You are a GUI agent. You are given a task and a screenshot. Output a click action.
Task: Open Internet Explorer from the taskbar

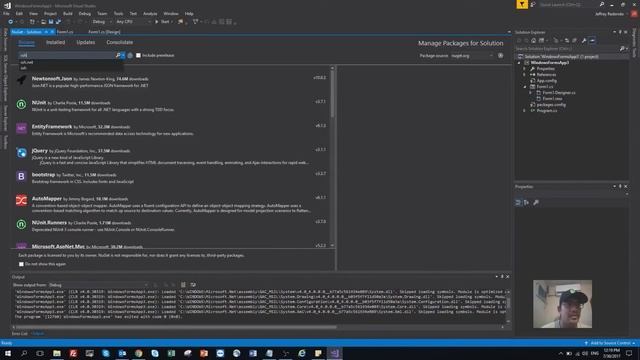click(302, 353)
